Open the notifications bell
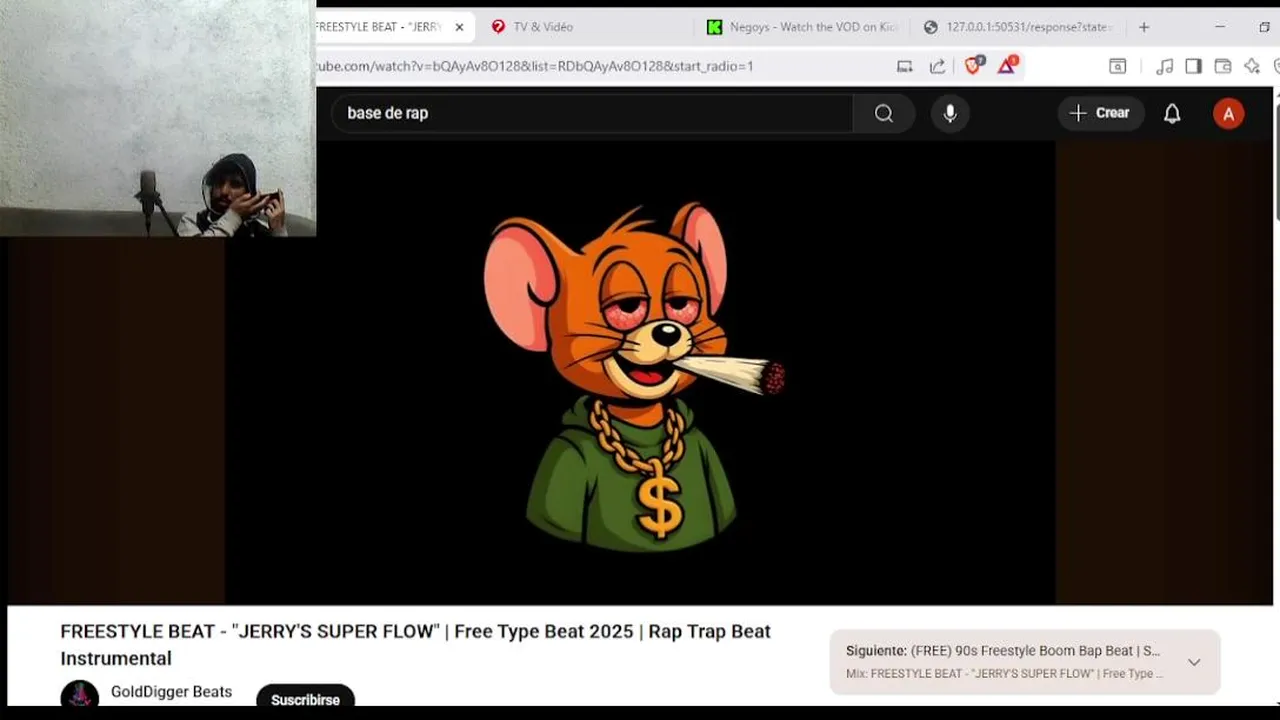1280x720 pixels. [1172, 113]
